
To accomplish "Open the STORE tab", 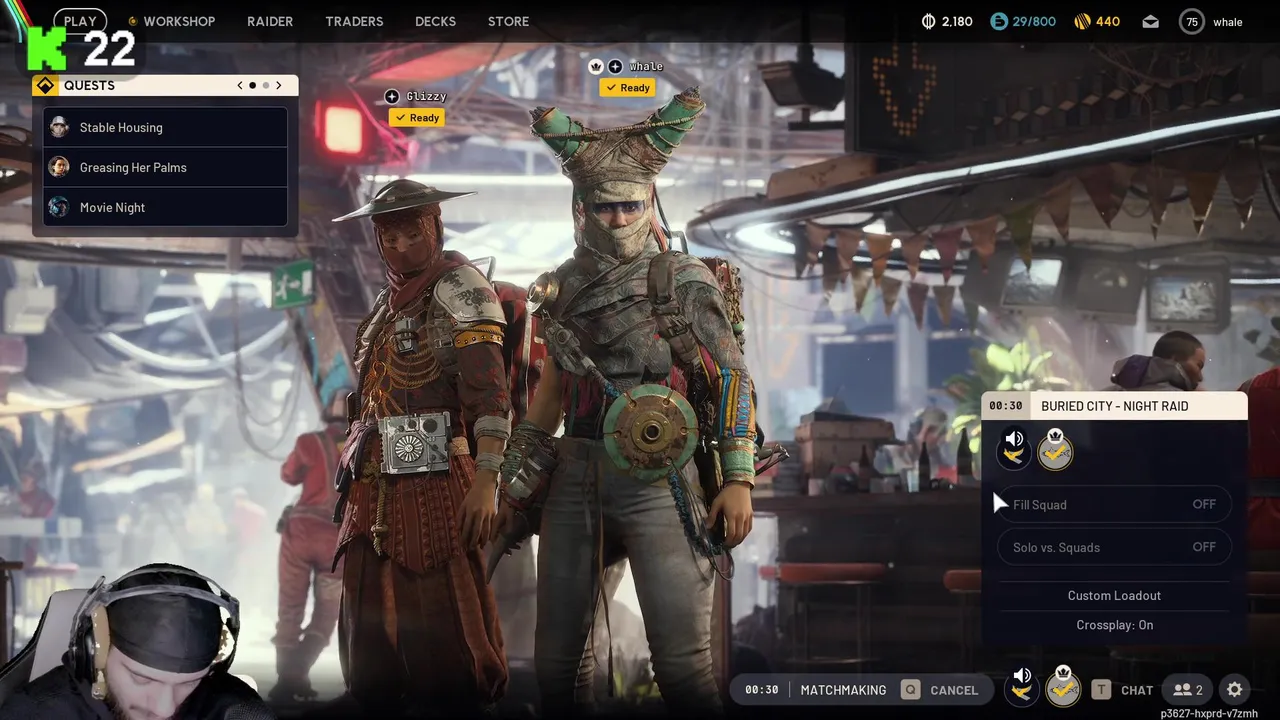I will (508, 21).
